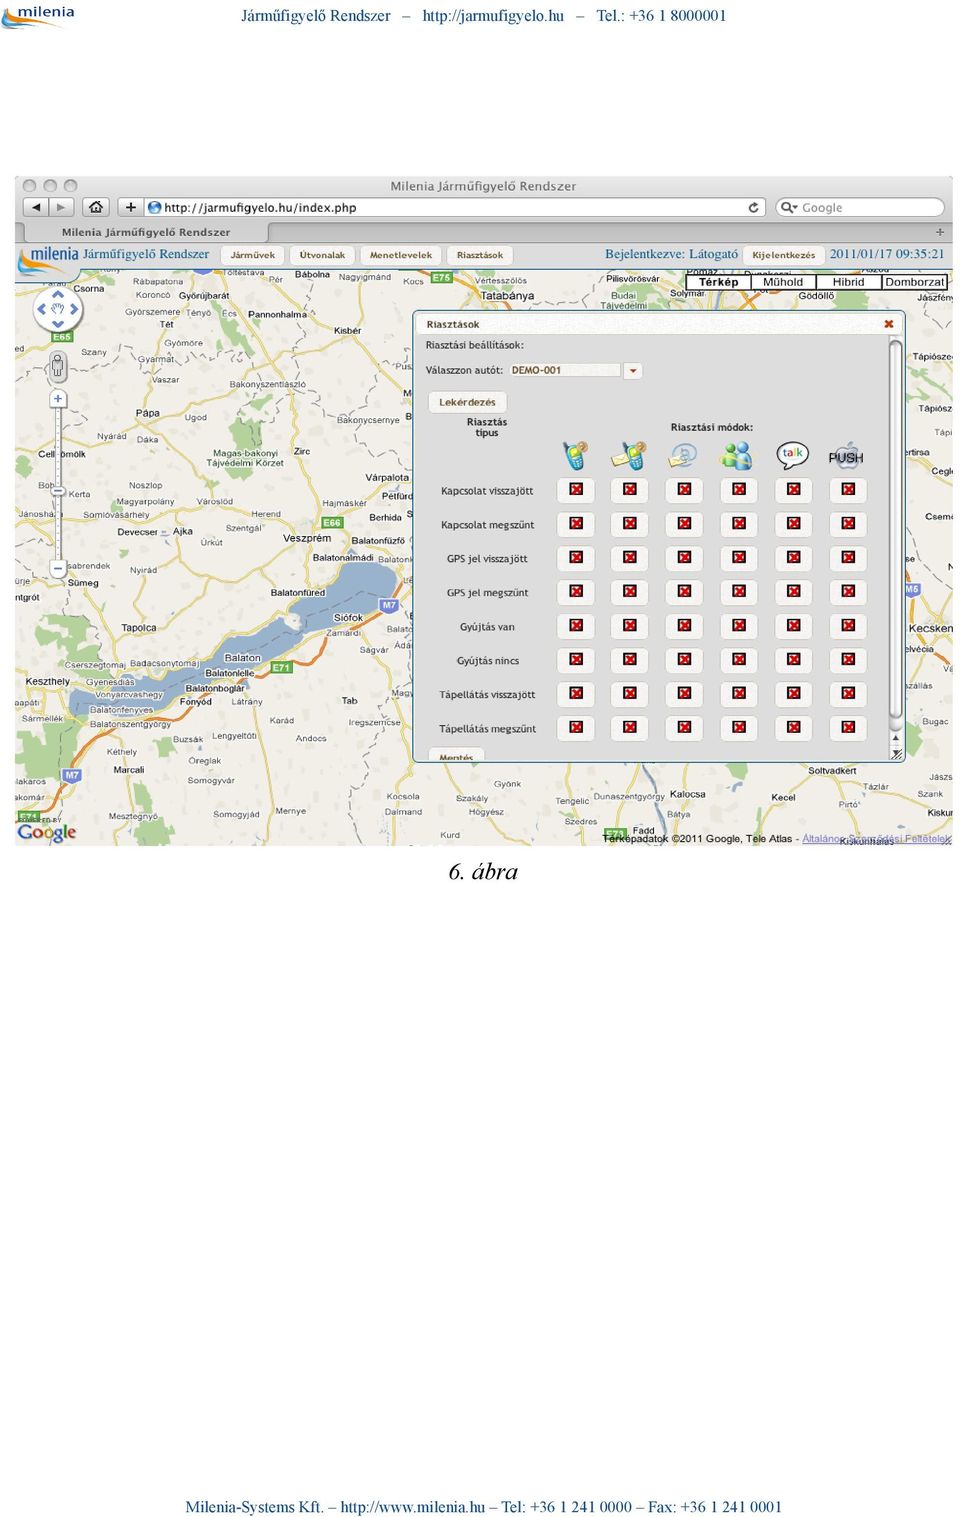The image size is (960, 1517).
Task: Toggle phone call alert for GPS jel megszűnt
Action: click(576, 592)
